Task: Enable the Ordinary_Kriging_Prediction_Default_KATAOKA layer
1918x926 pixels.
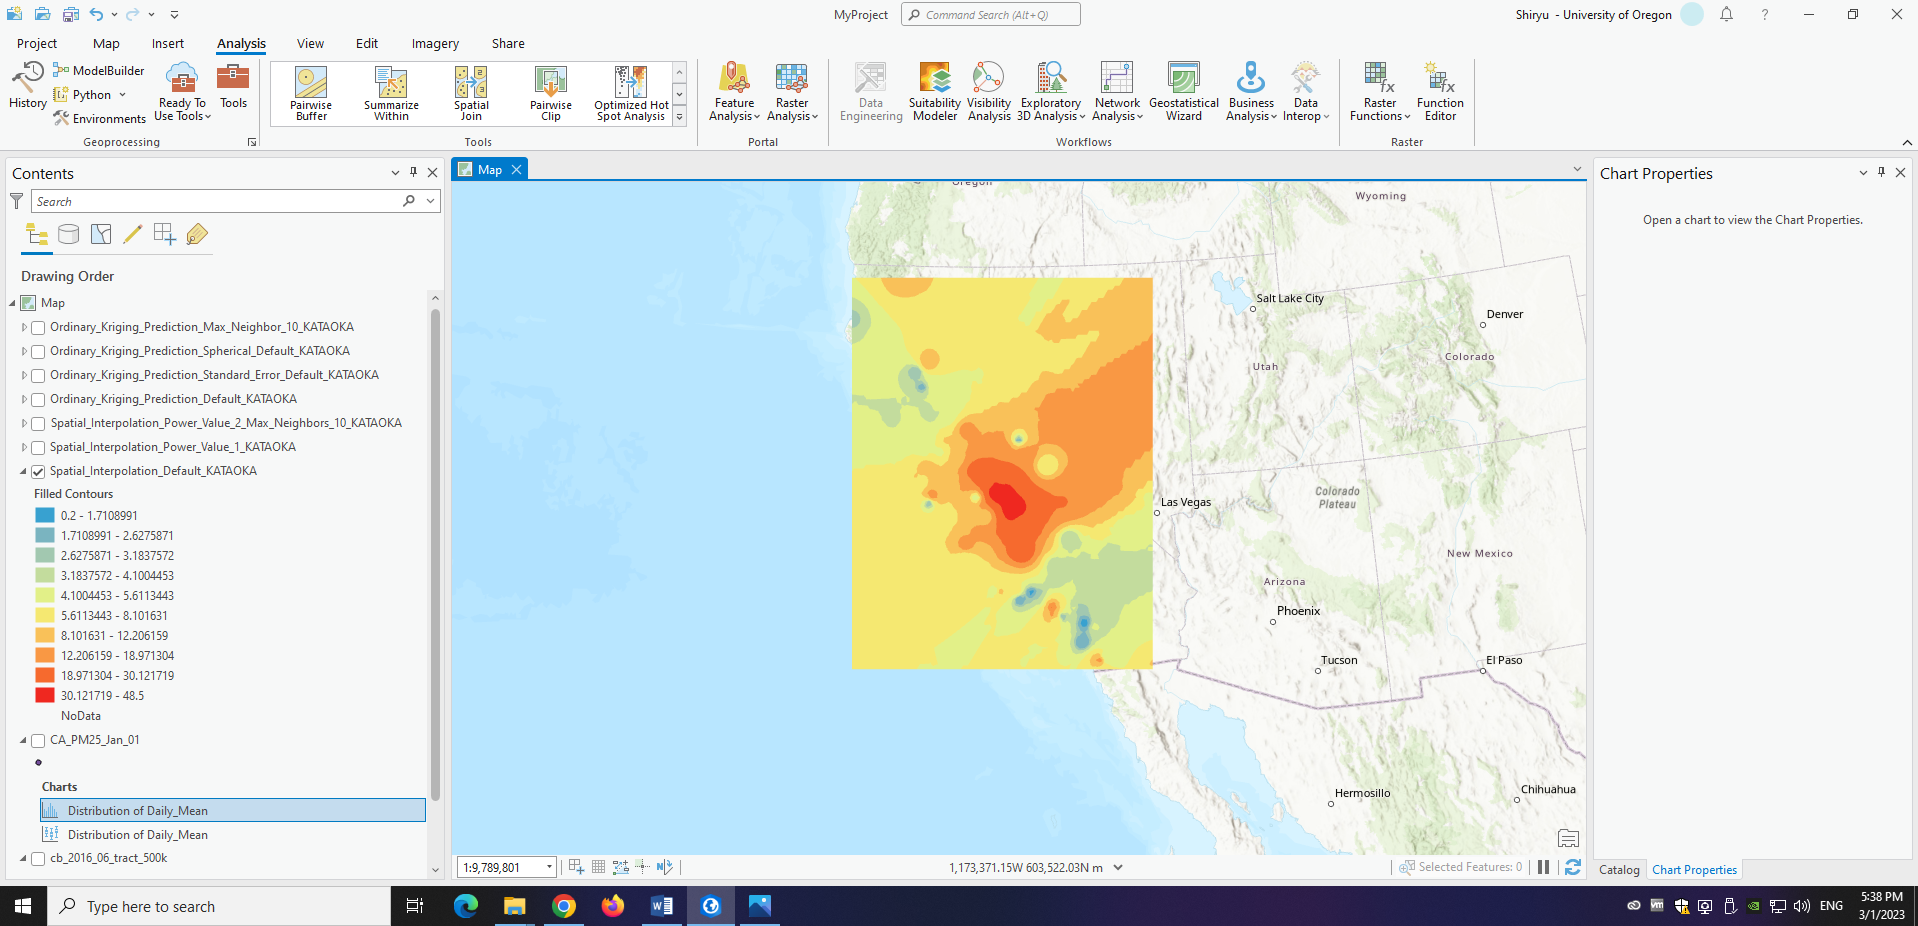Action: (37, 399)
